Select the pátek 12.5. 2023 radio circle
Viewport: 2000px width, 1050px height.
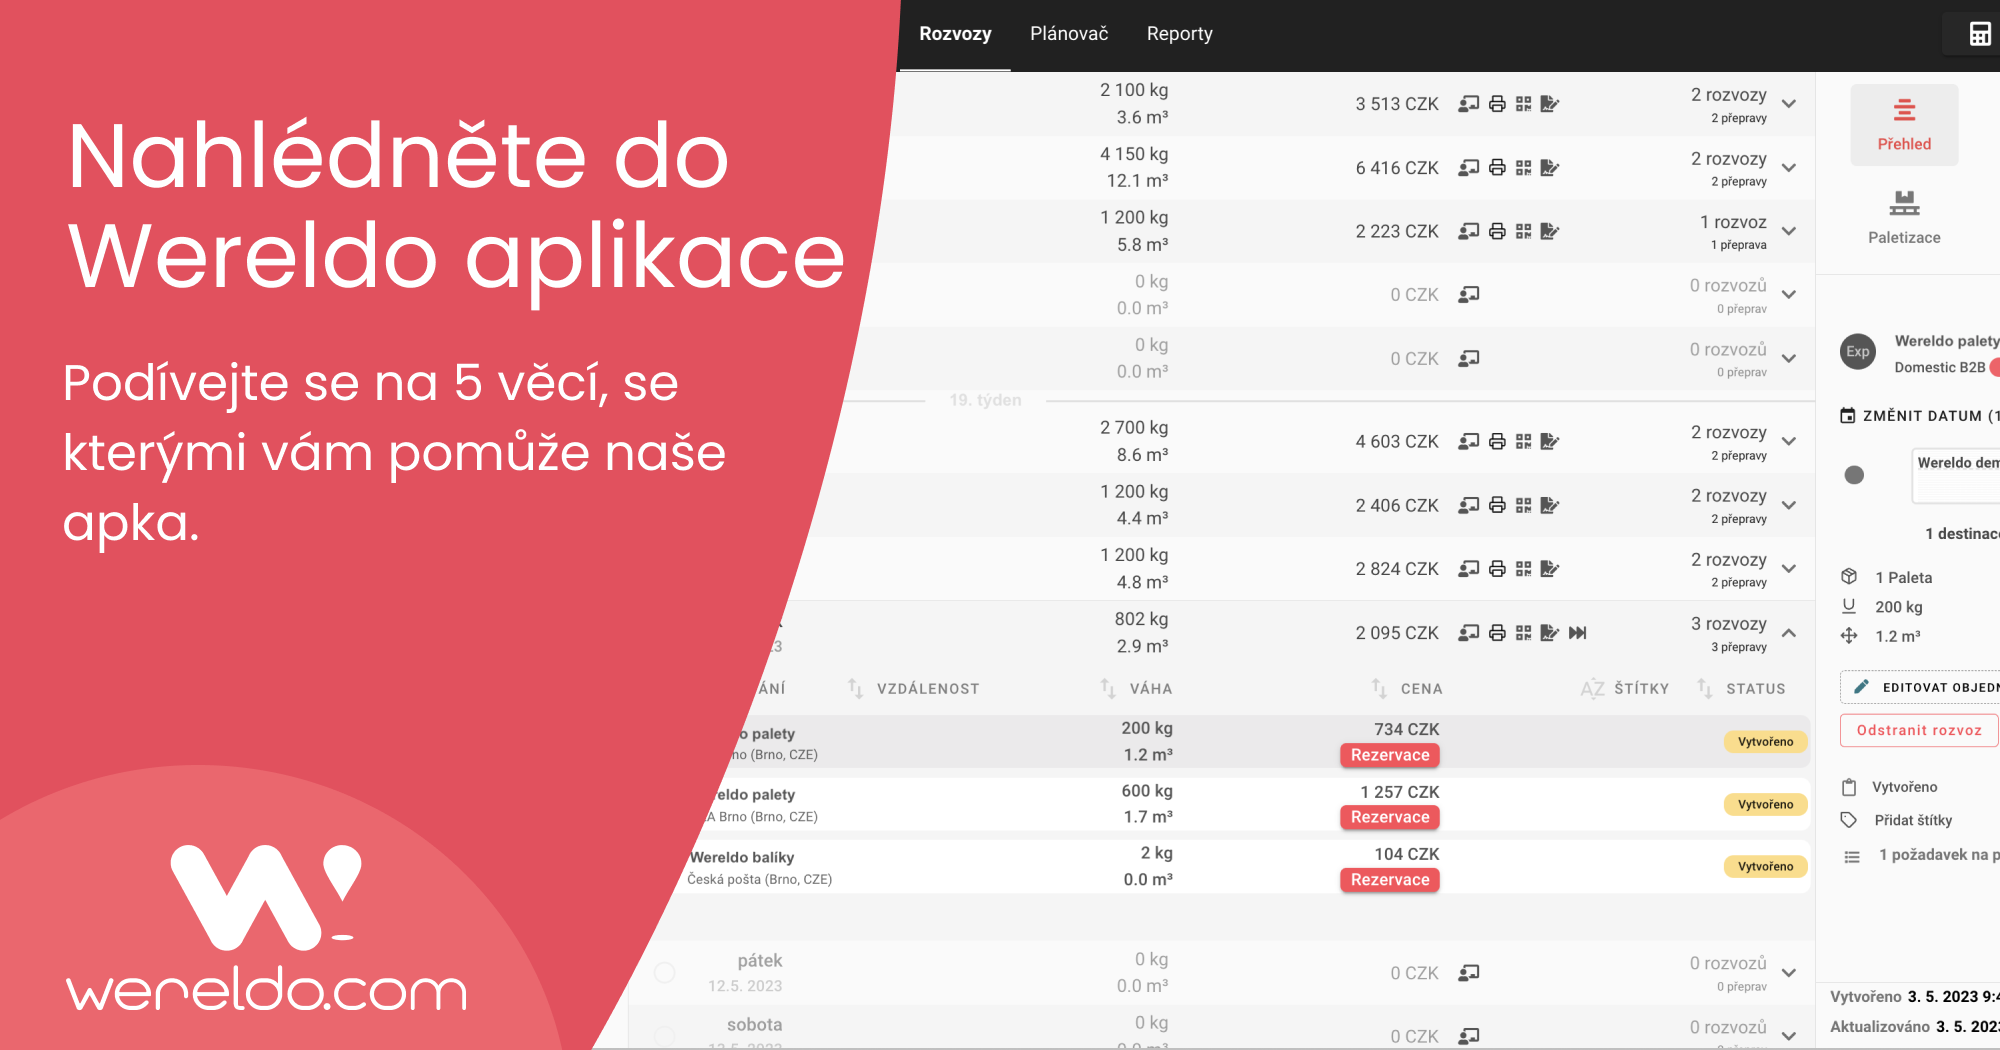664,972
